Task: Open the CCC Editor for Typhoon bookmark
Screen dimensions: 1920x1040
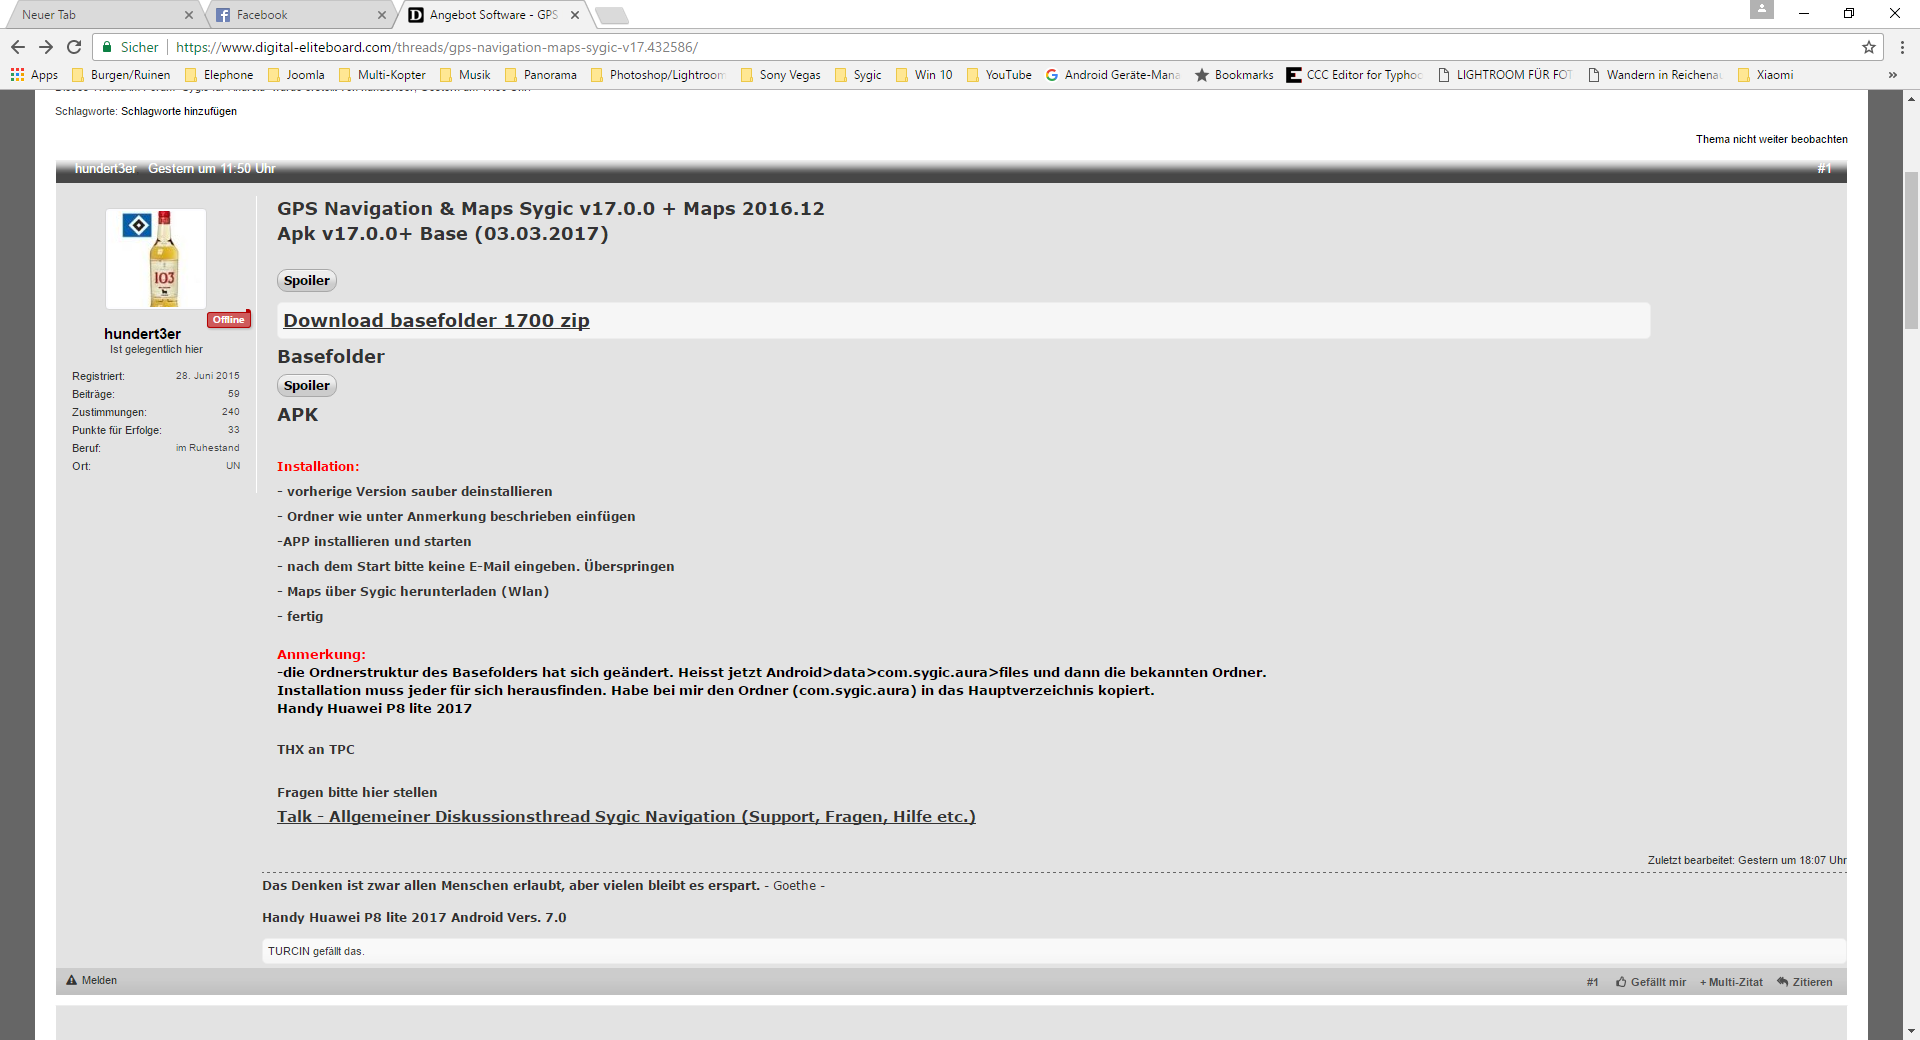Action: [1355, 75]
